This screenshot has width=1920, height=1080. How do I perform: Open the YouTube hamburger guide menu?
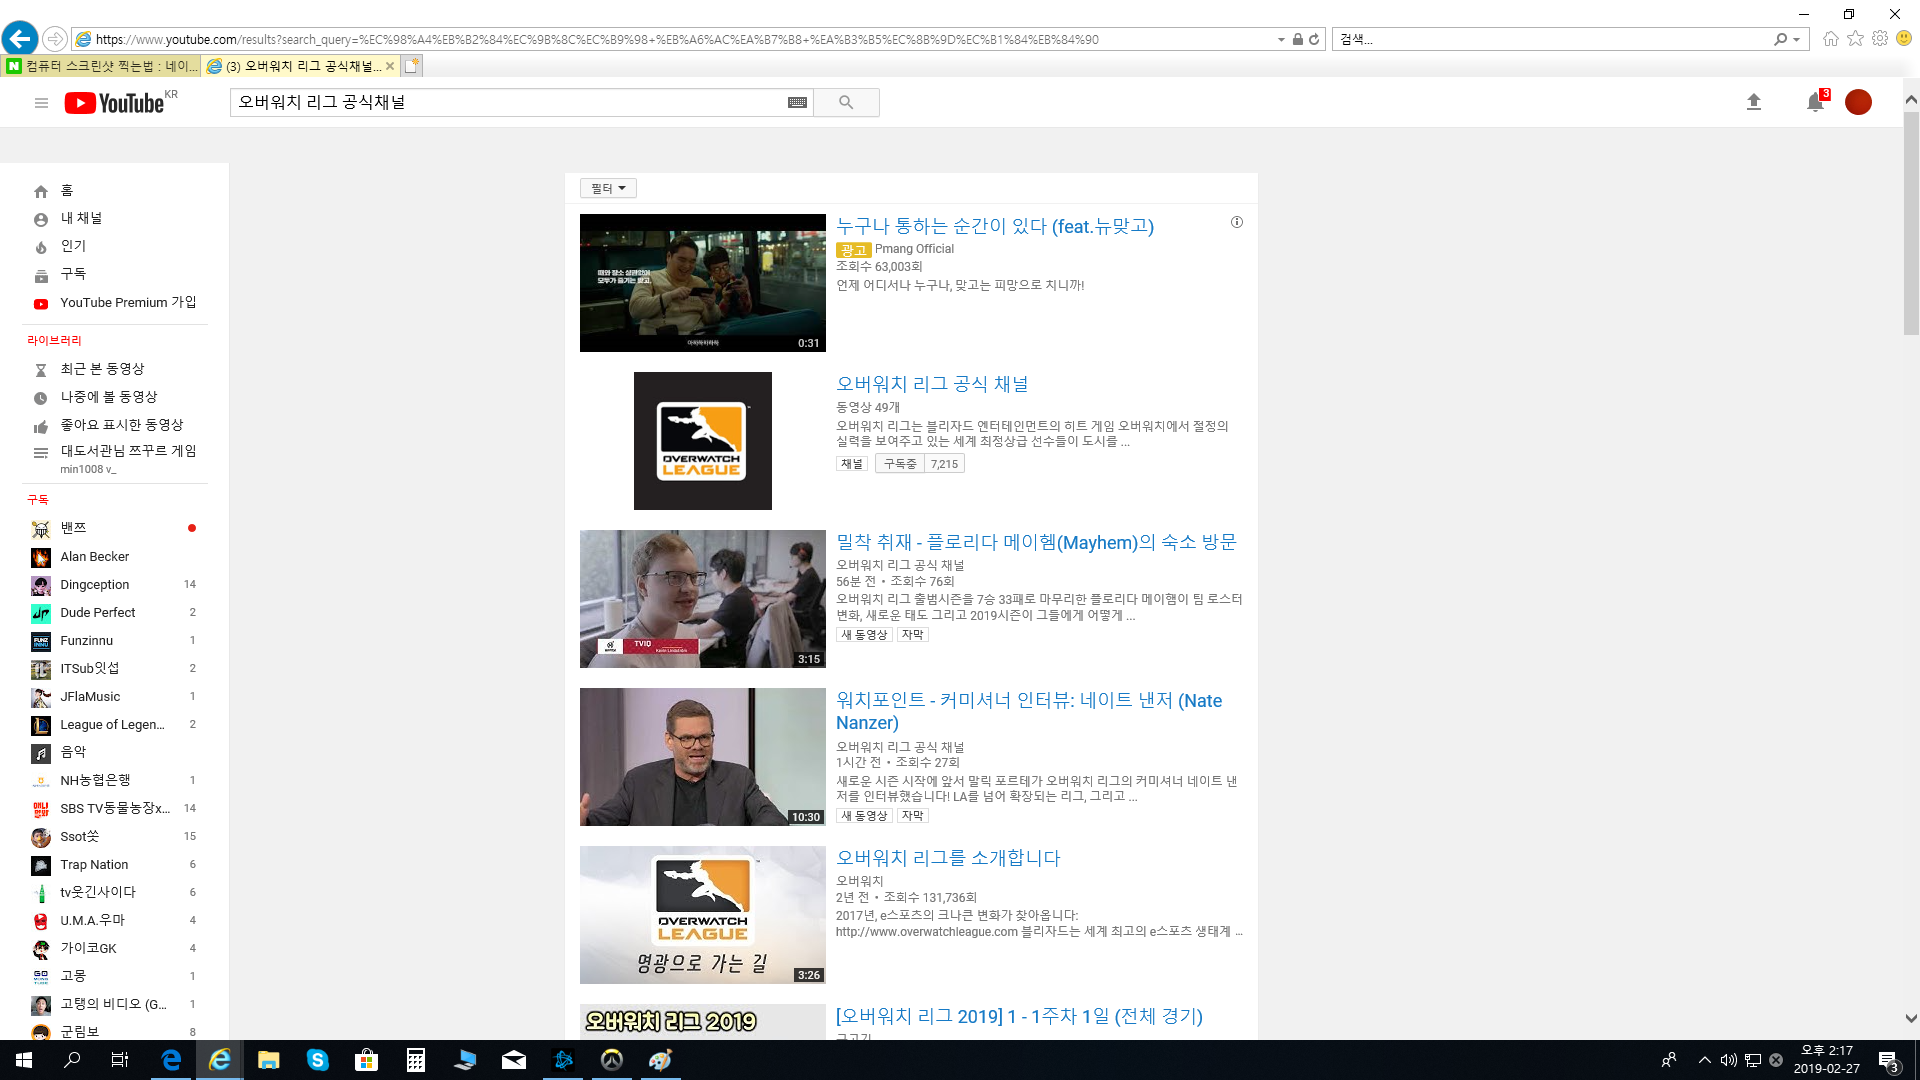(x=41, y=103)
